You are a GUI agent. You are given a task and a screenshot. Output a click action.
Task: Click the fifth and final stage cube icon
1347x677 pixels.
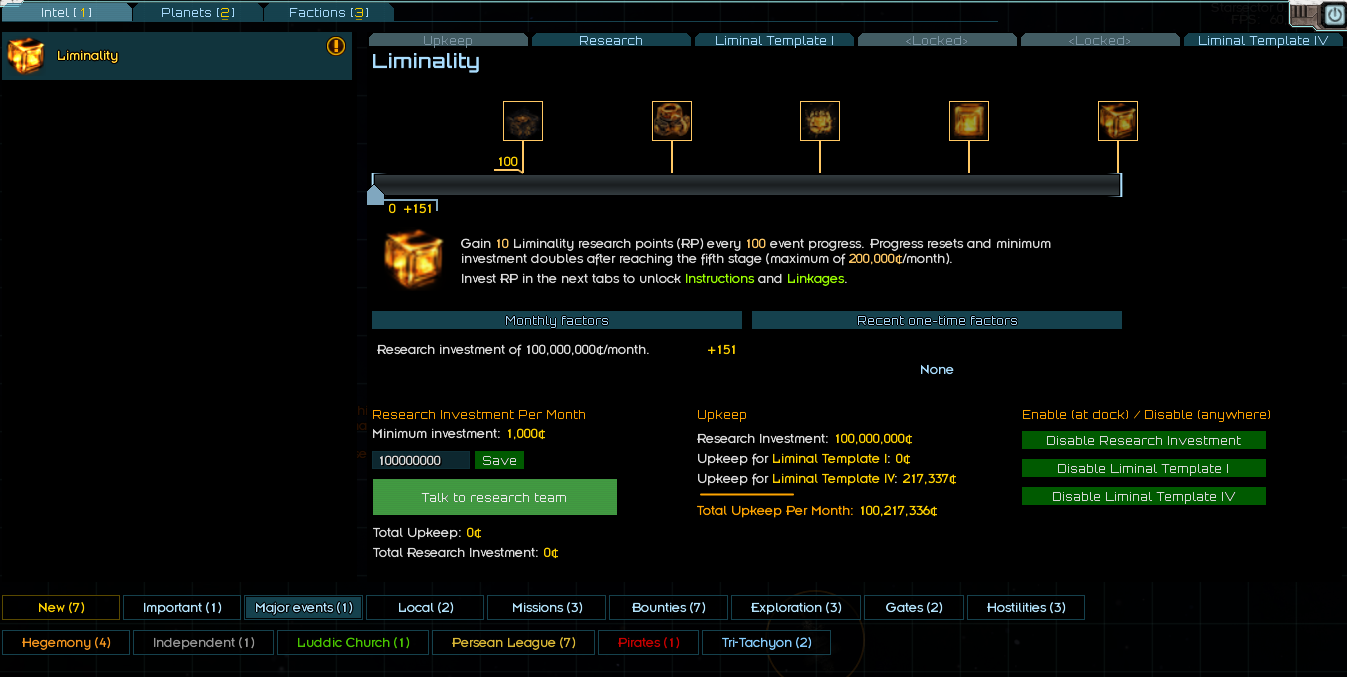(x=1118, y=121)
